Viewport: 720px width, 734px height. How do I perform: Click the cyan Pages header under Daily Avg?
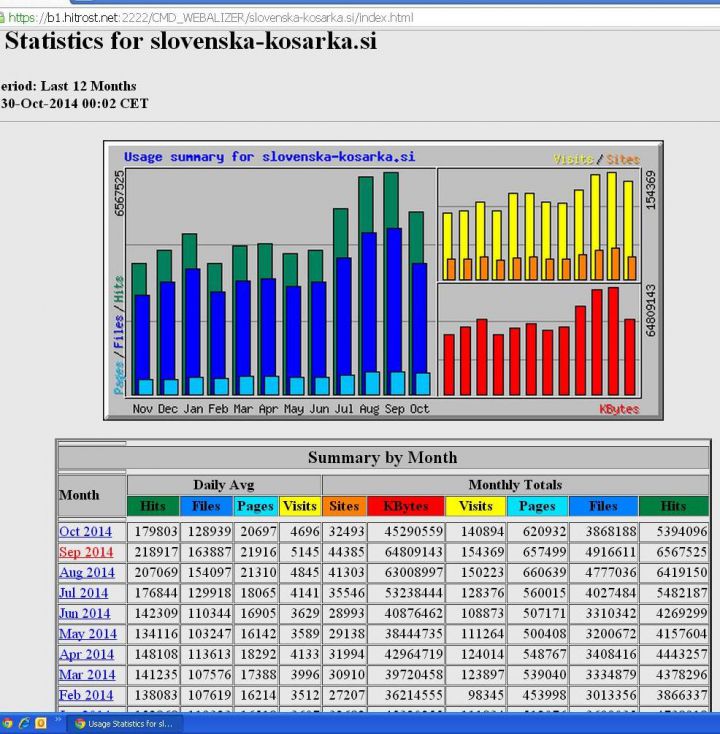[x=256, y=506]
